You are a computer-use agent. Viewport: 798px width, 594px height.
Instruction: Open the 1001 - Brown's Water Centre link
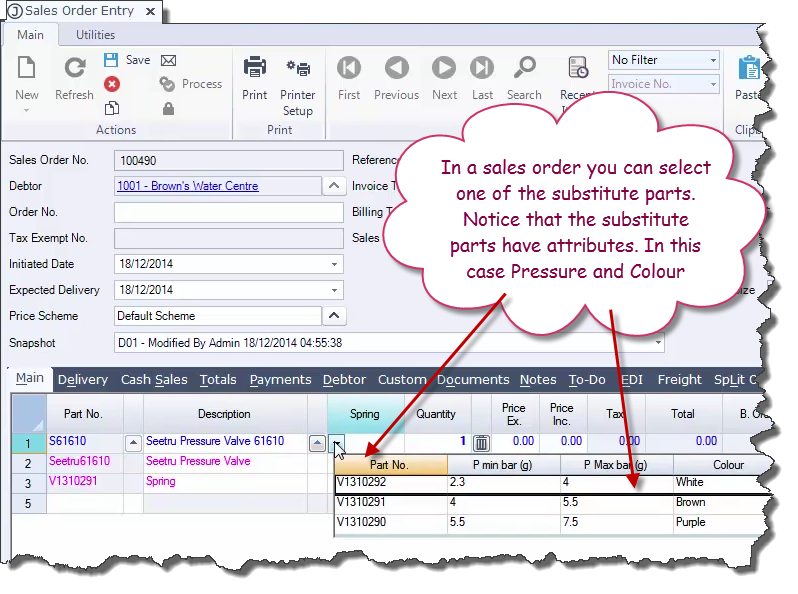coord(188,186)
